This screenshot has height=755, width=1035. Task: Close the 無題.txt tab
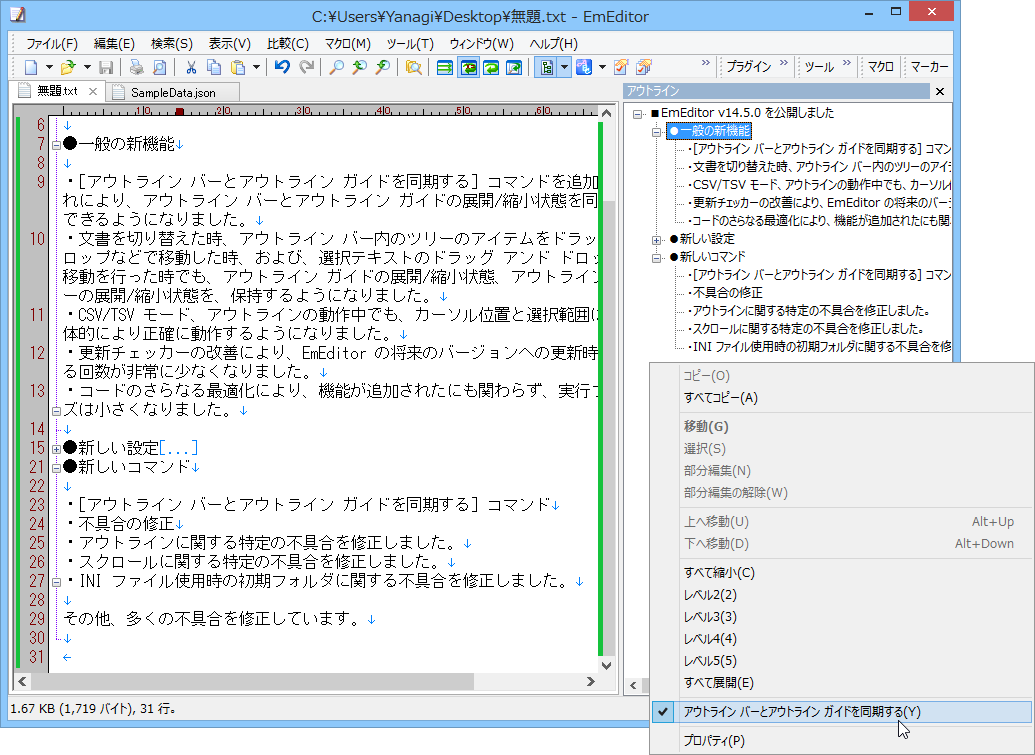point(93,92)
